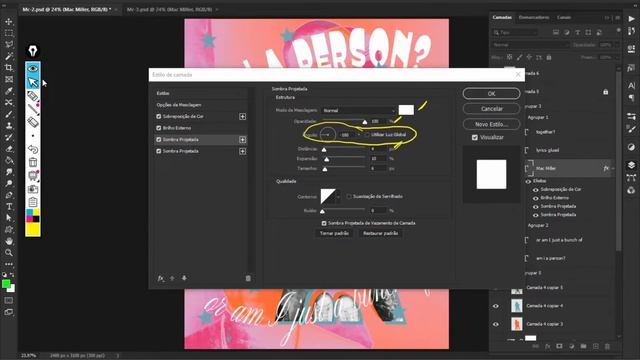Click the Distância slider handle
Viewport: 640px width, 360px height.
324,150
